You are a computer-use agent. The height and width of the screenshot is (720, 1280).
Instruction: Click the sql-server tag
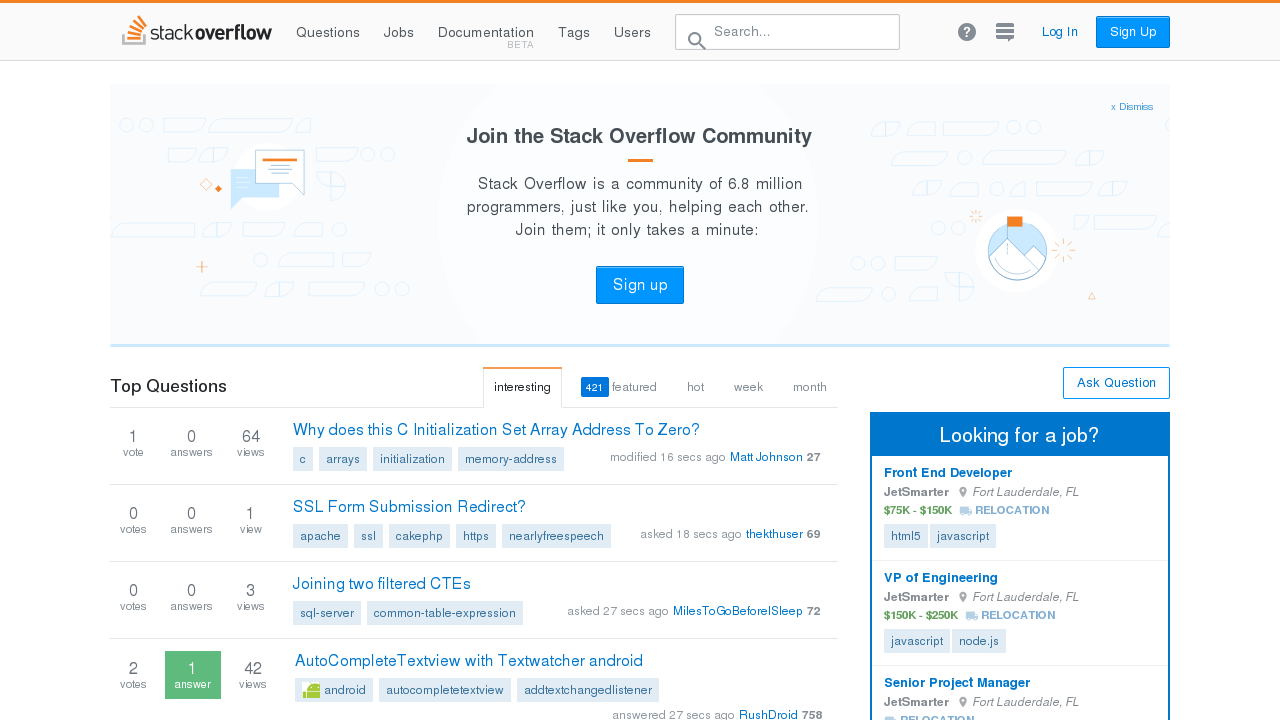point(327,613)
